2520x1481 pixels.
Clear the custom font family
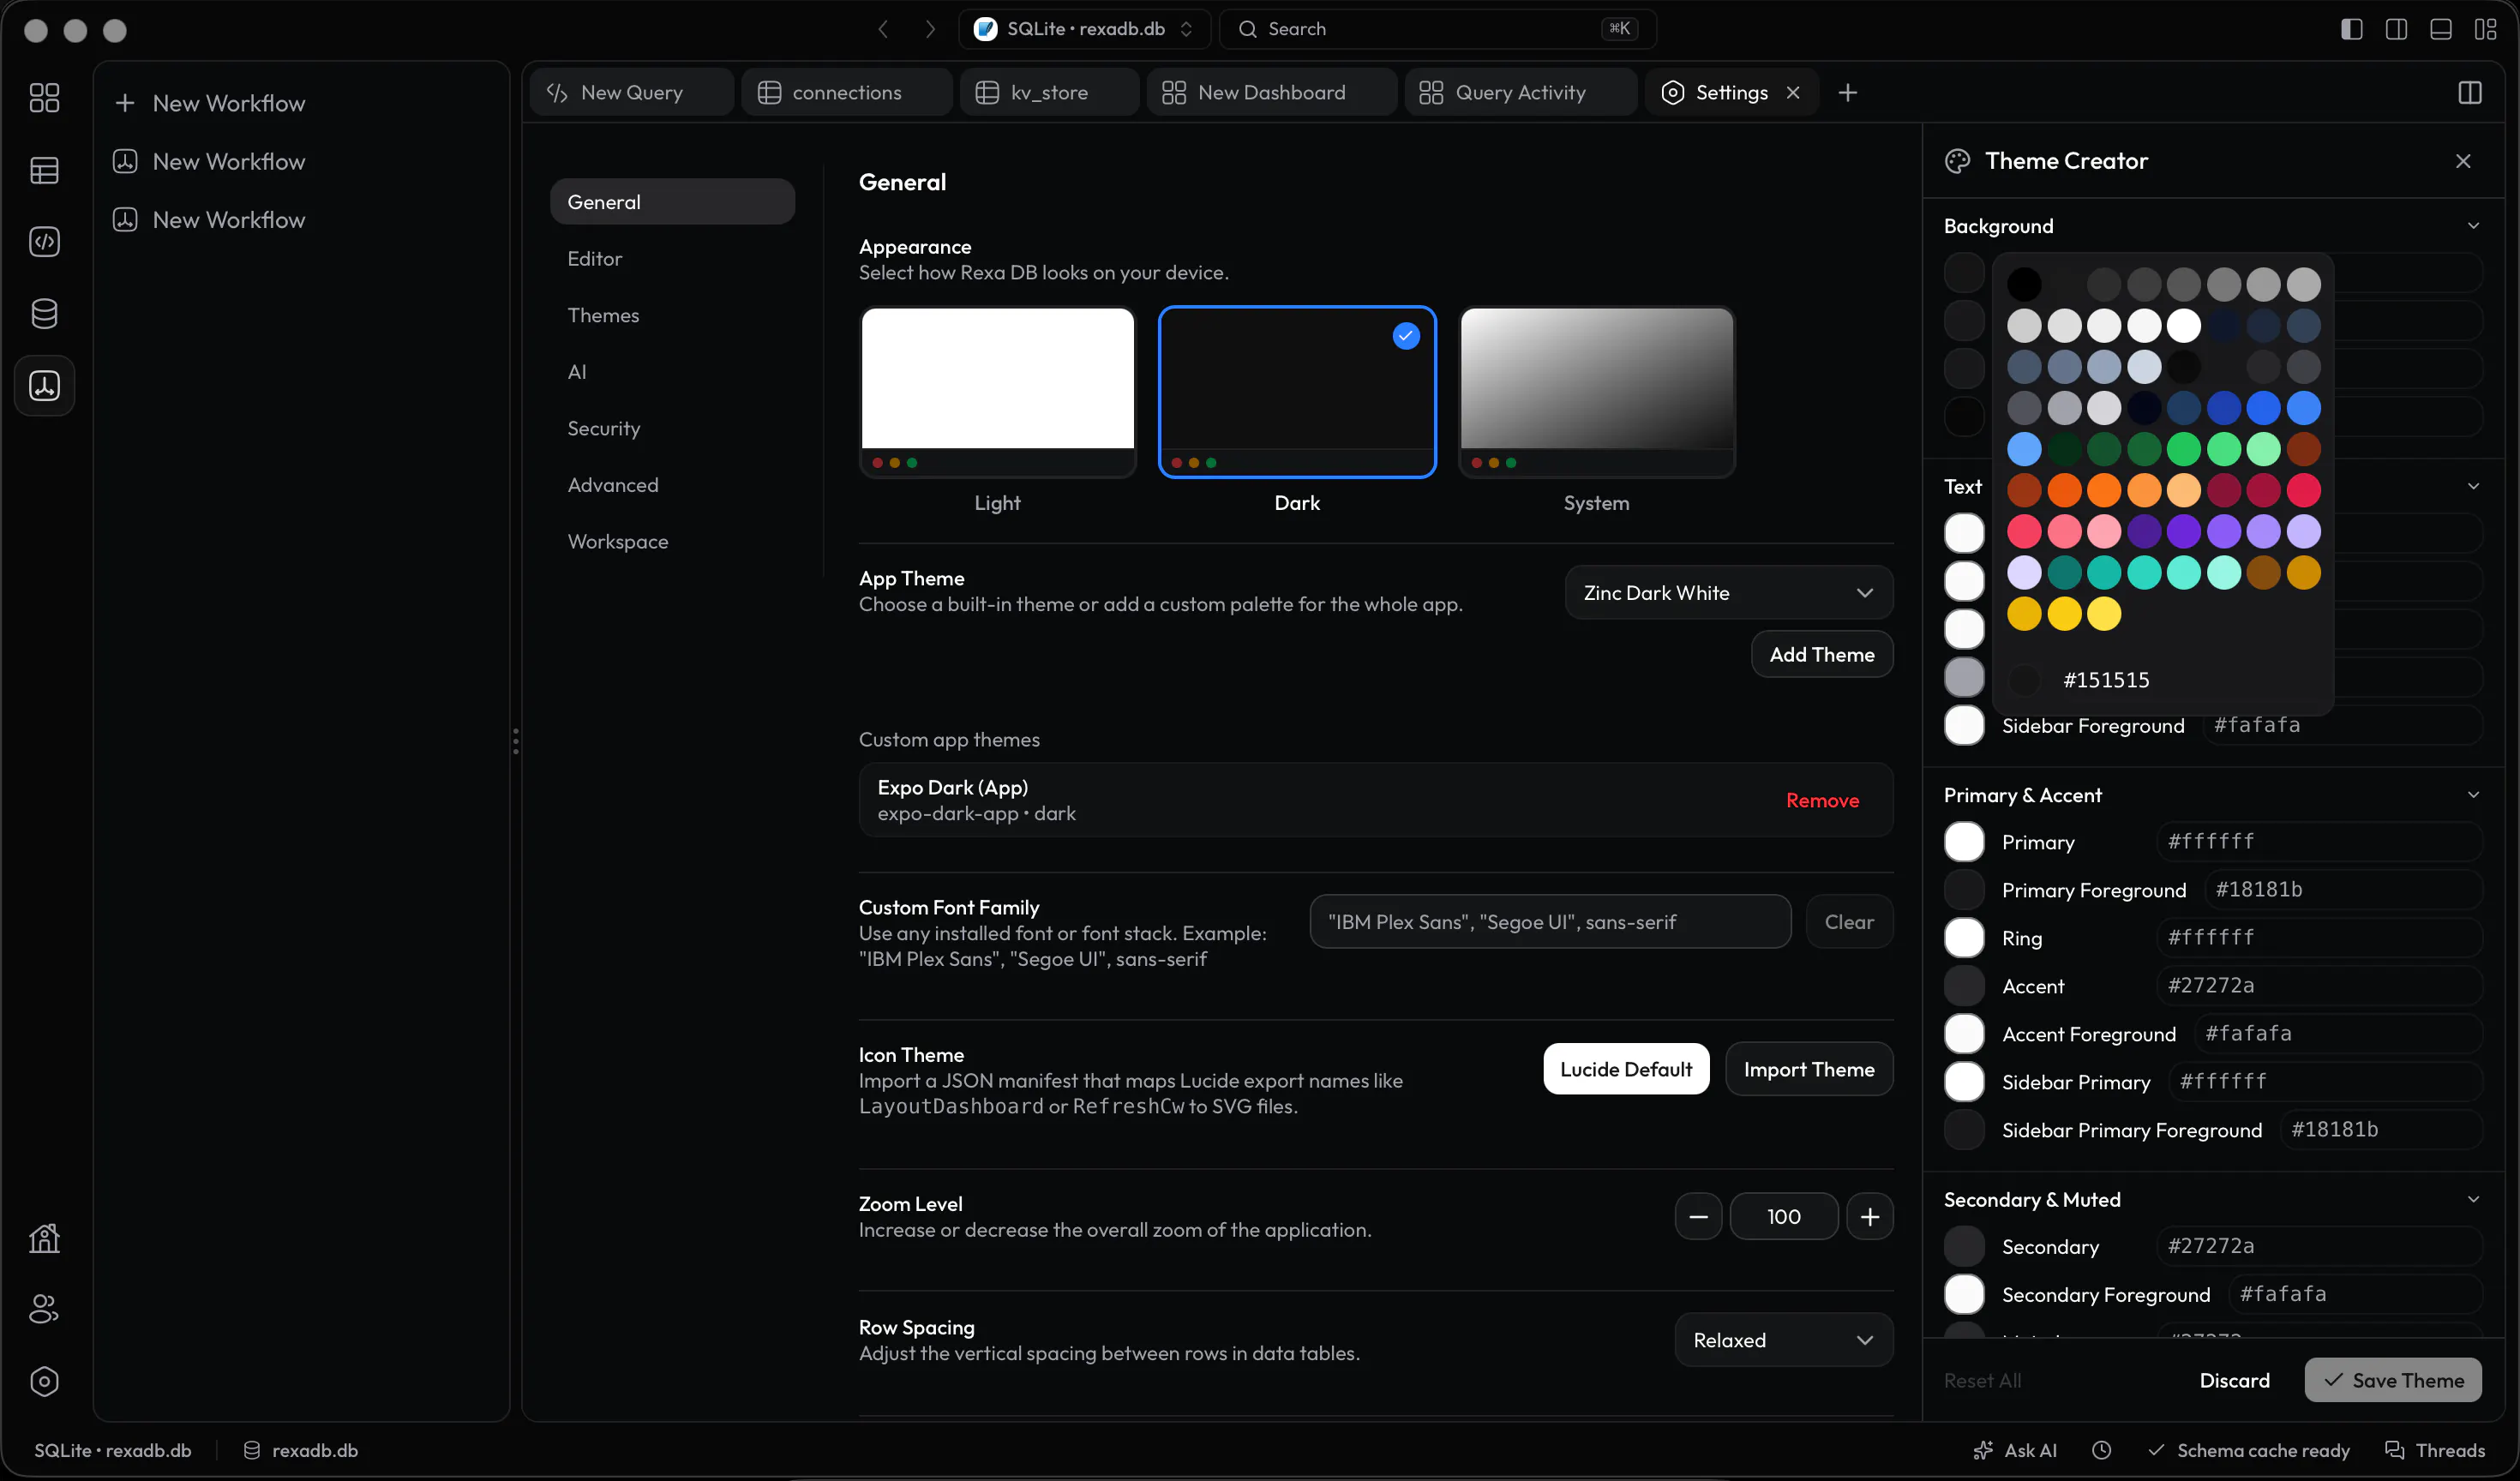pyautogui.click(x=1849, y=921)
